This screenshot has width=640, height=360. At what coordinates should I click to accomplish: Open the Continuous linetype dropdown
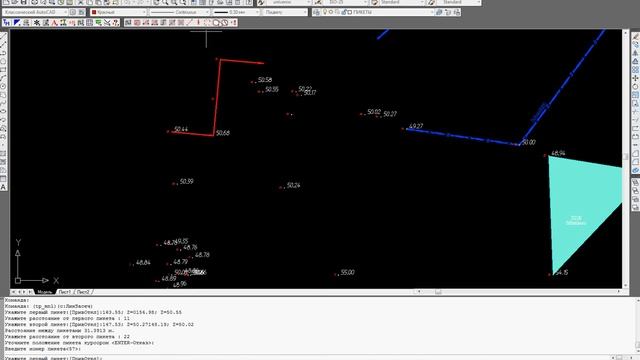179,12
